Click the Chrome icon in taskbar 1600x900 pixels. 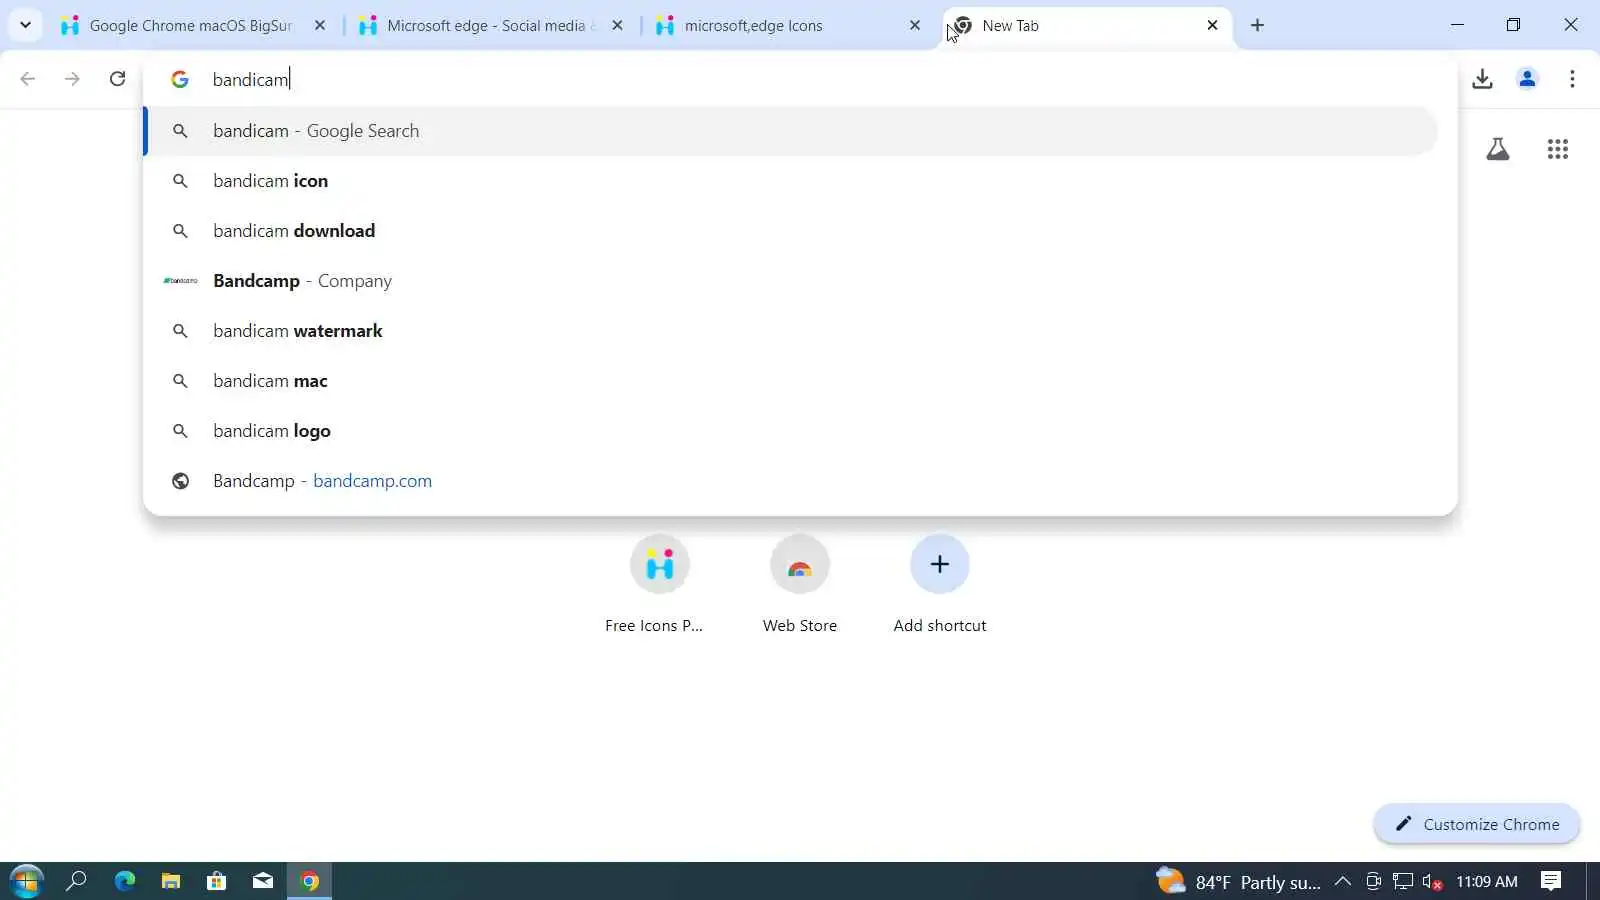[x=309, y=881]
